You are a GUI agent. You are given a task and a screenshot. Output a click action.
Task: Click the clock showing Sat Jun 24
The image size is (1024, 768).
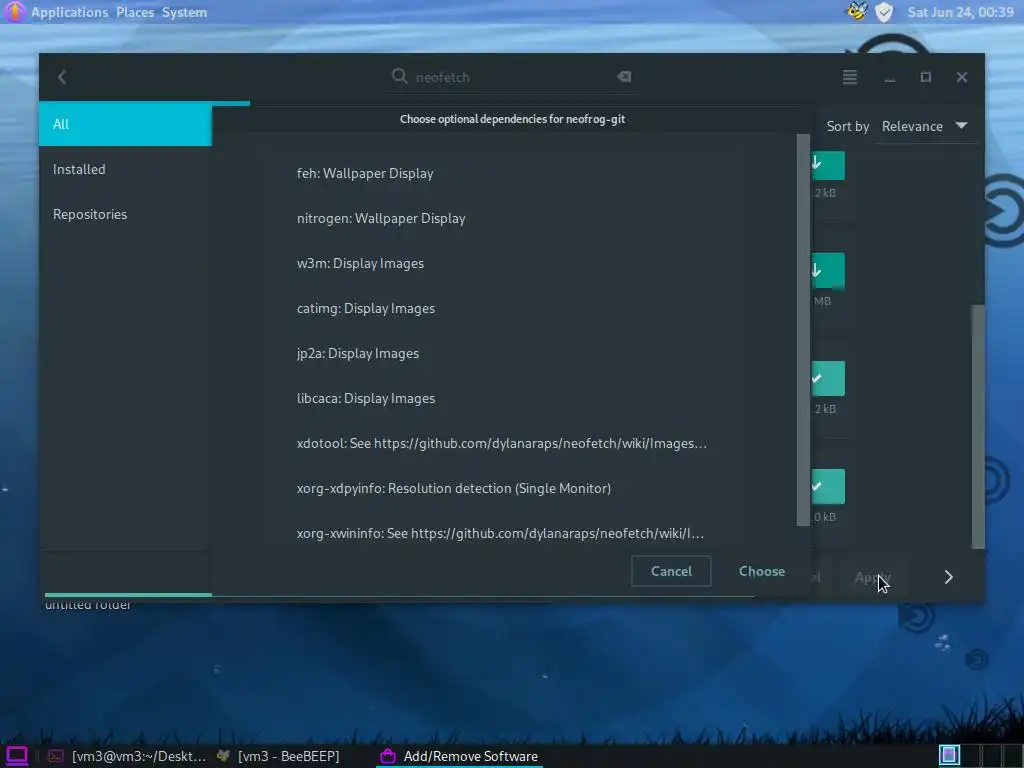[960, 12]
